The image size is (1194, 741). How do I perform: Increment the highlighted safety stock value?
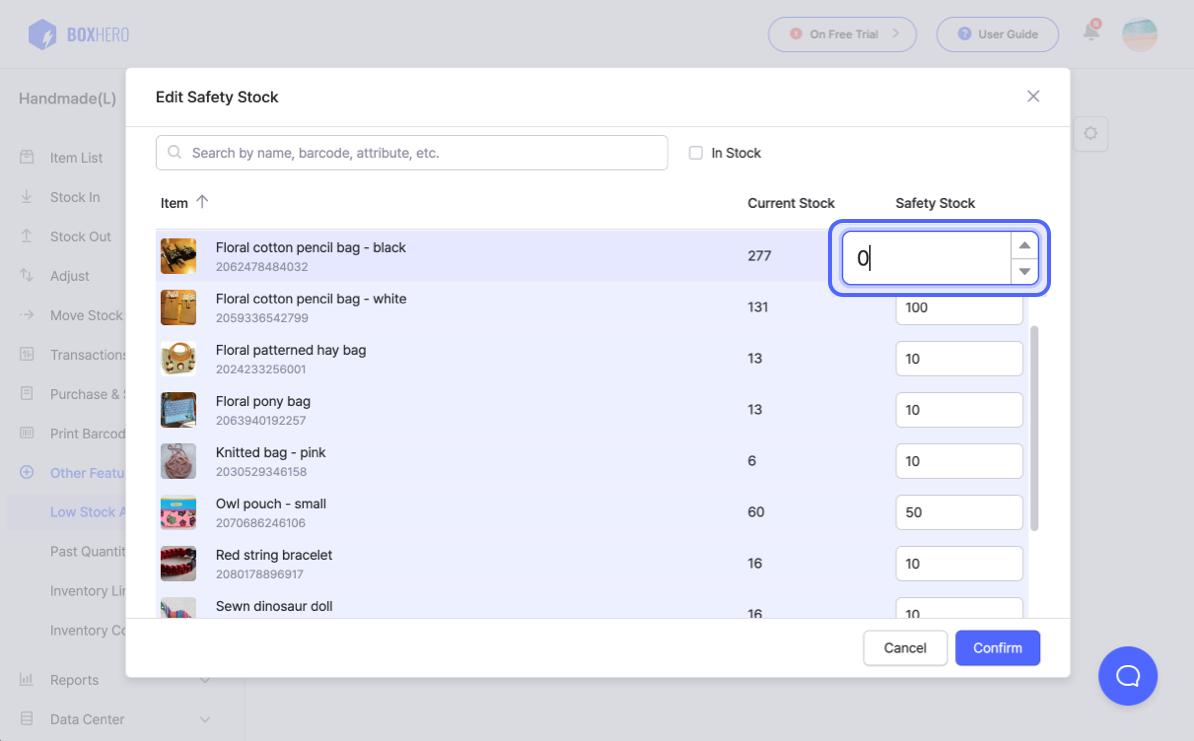1023,245
